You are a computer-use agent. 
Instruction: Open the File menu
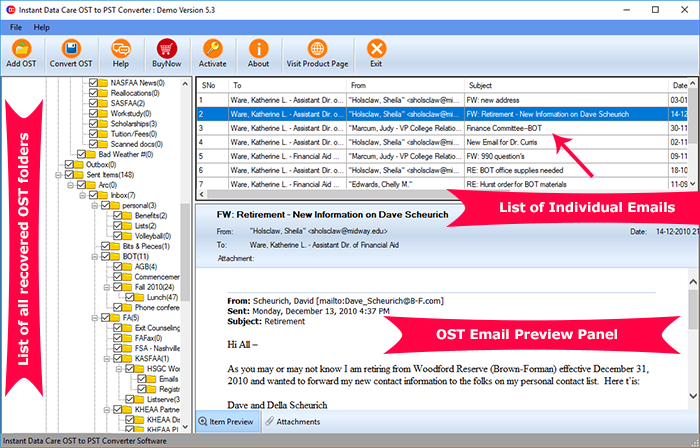coord(16,26)
